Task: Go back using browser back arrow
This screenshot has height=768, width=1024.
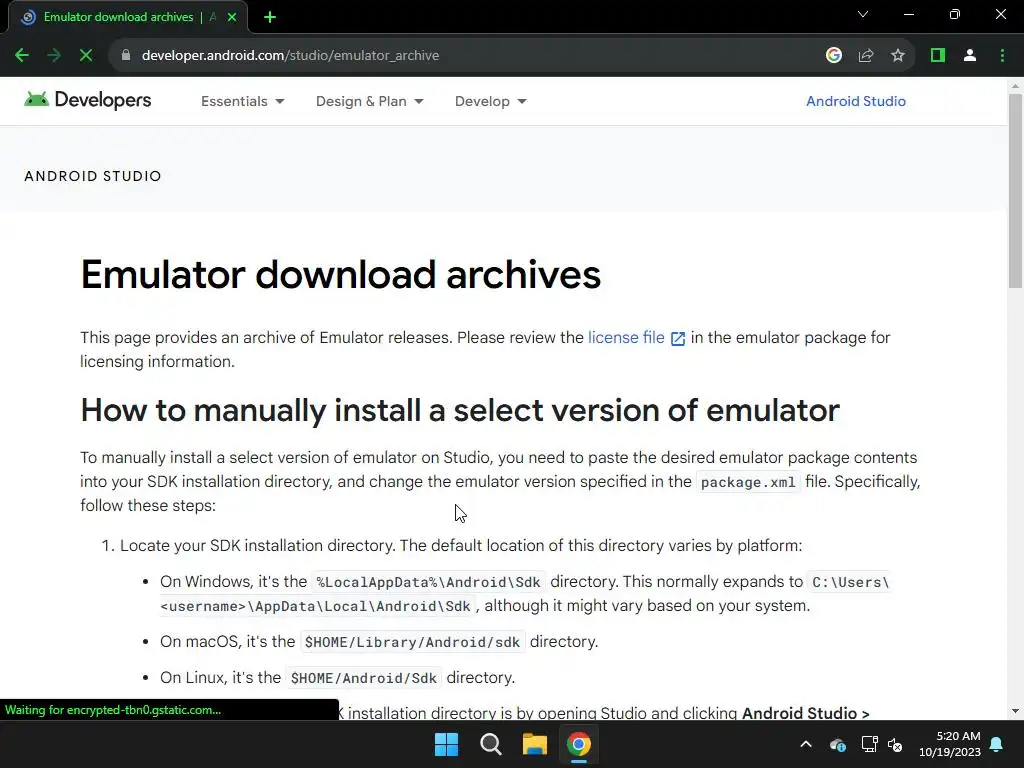Action: tap(22, 56)
